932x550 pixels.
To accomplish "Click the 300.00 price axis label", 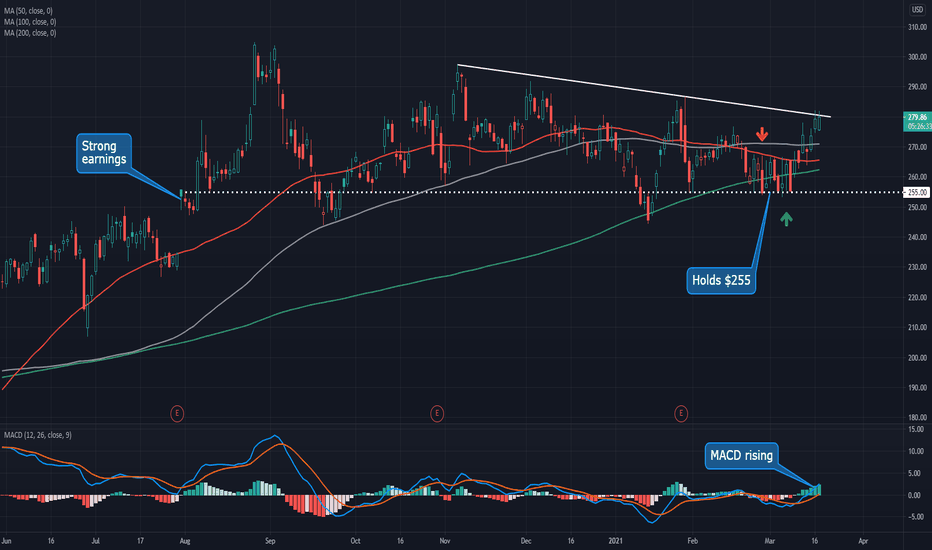I will click(917, 57).
